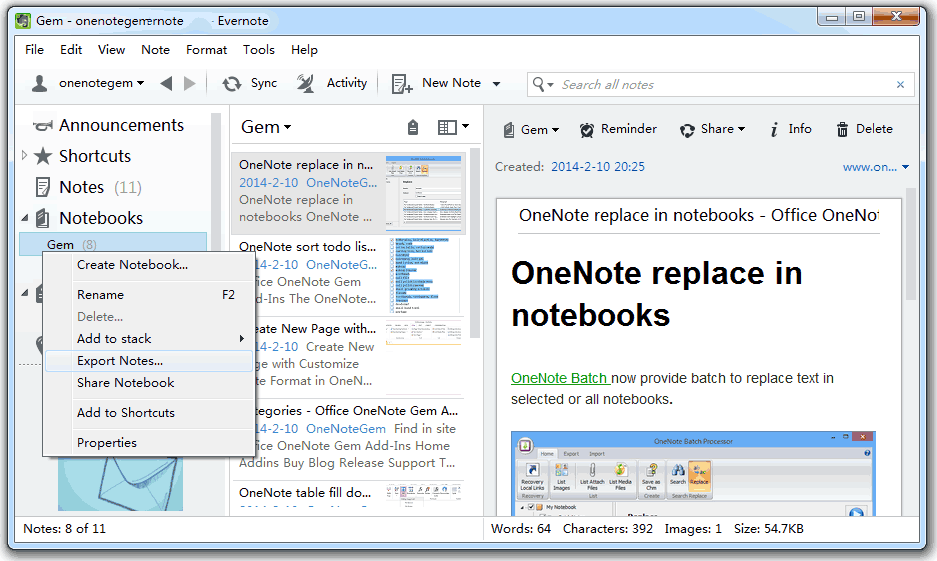Click the OneNote Batch Processor screenshot image
The width and height of the screenshot is (937, 561).
point(693,473)
